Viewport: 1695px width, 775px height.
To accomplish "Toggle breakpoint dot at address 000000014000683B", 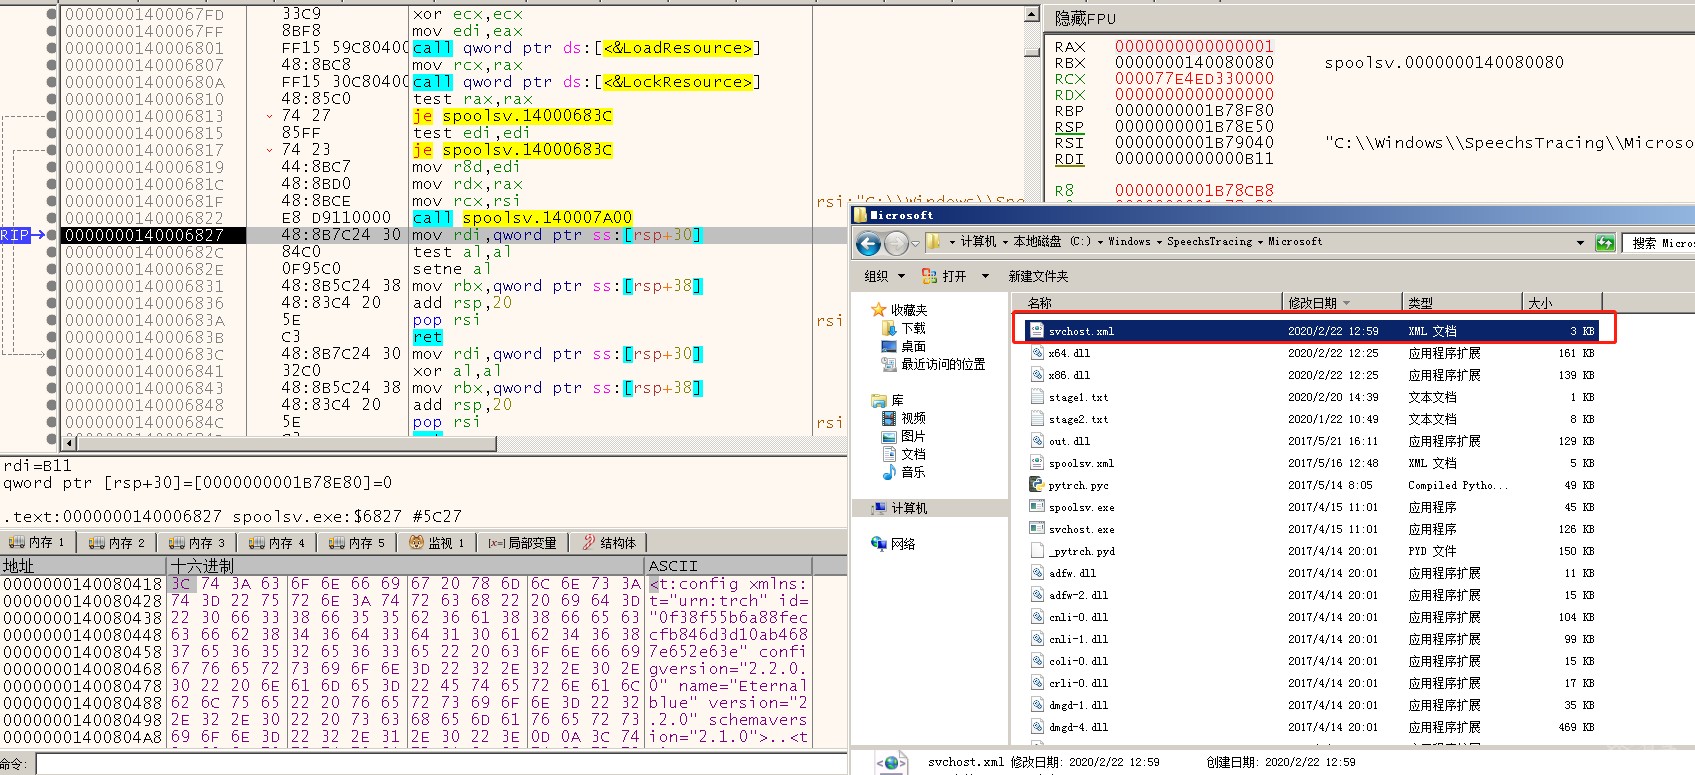I will coord(51,337).
